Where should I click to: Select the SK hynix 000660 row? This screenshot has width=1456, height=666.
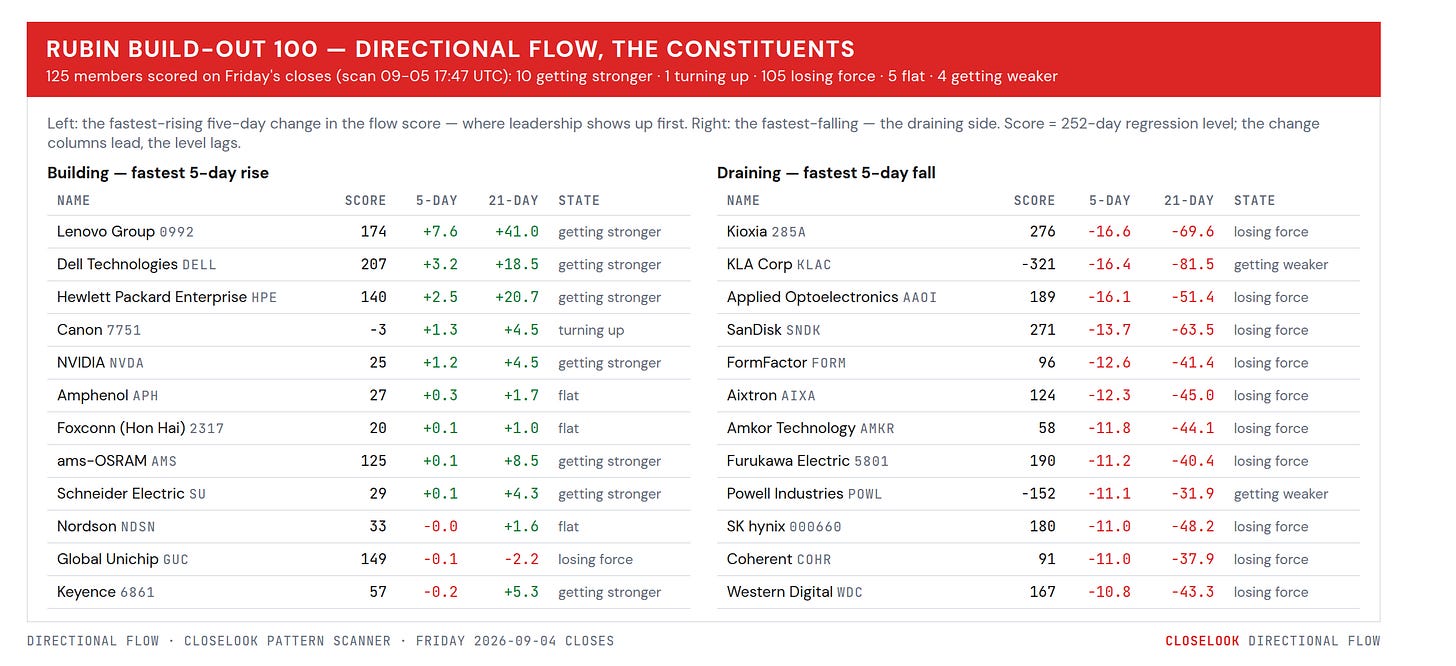point(1038,527)
